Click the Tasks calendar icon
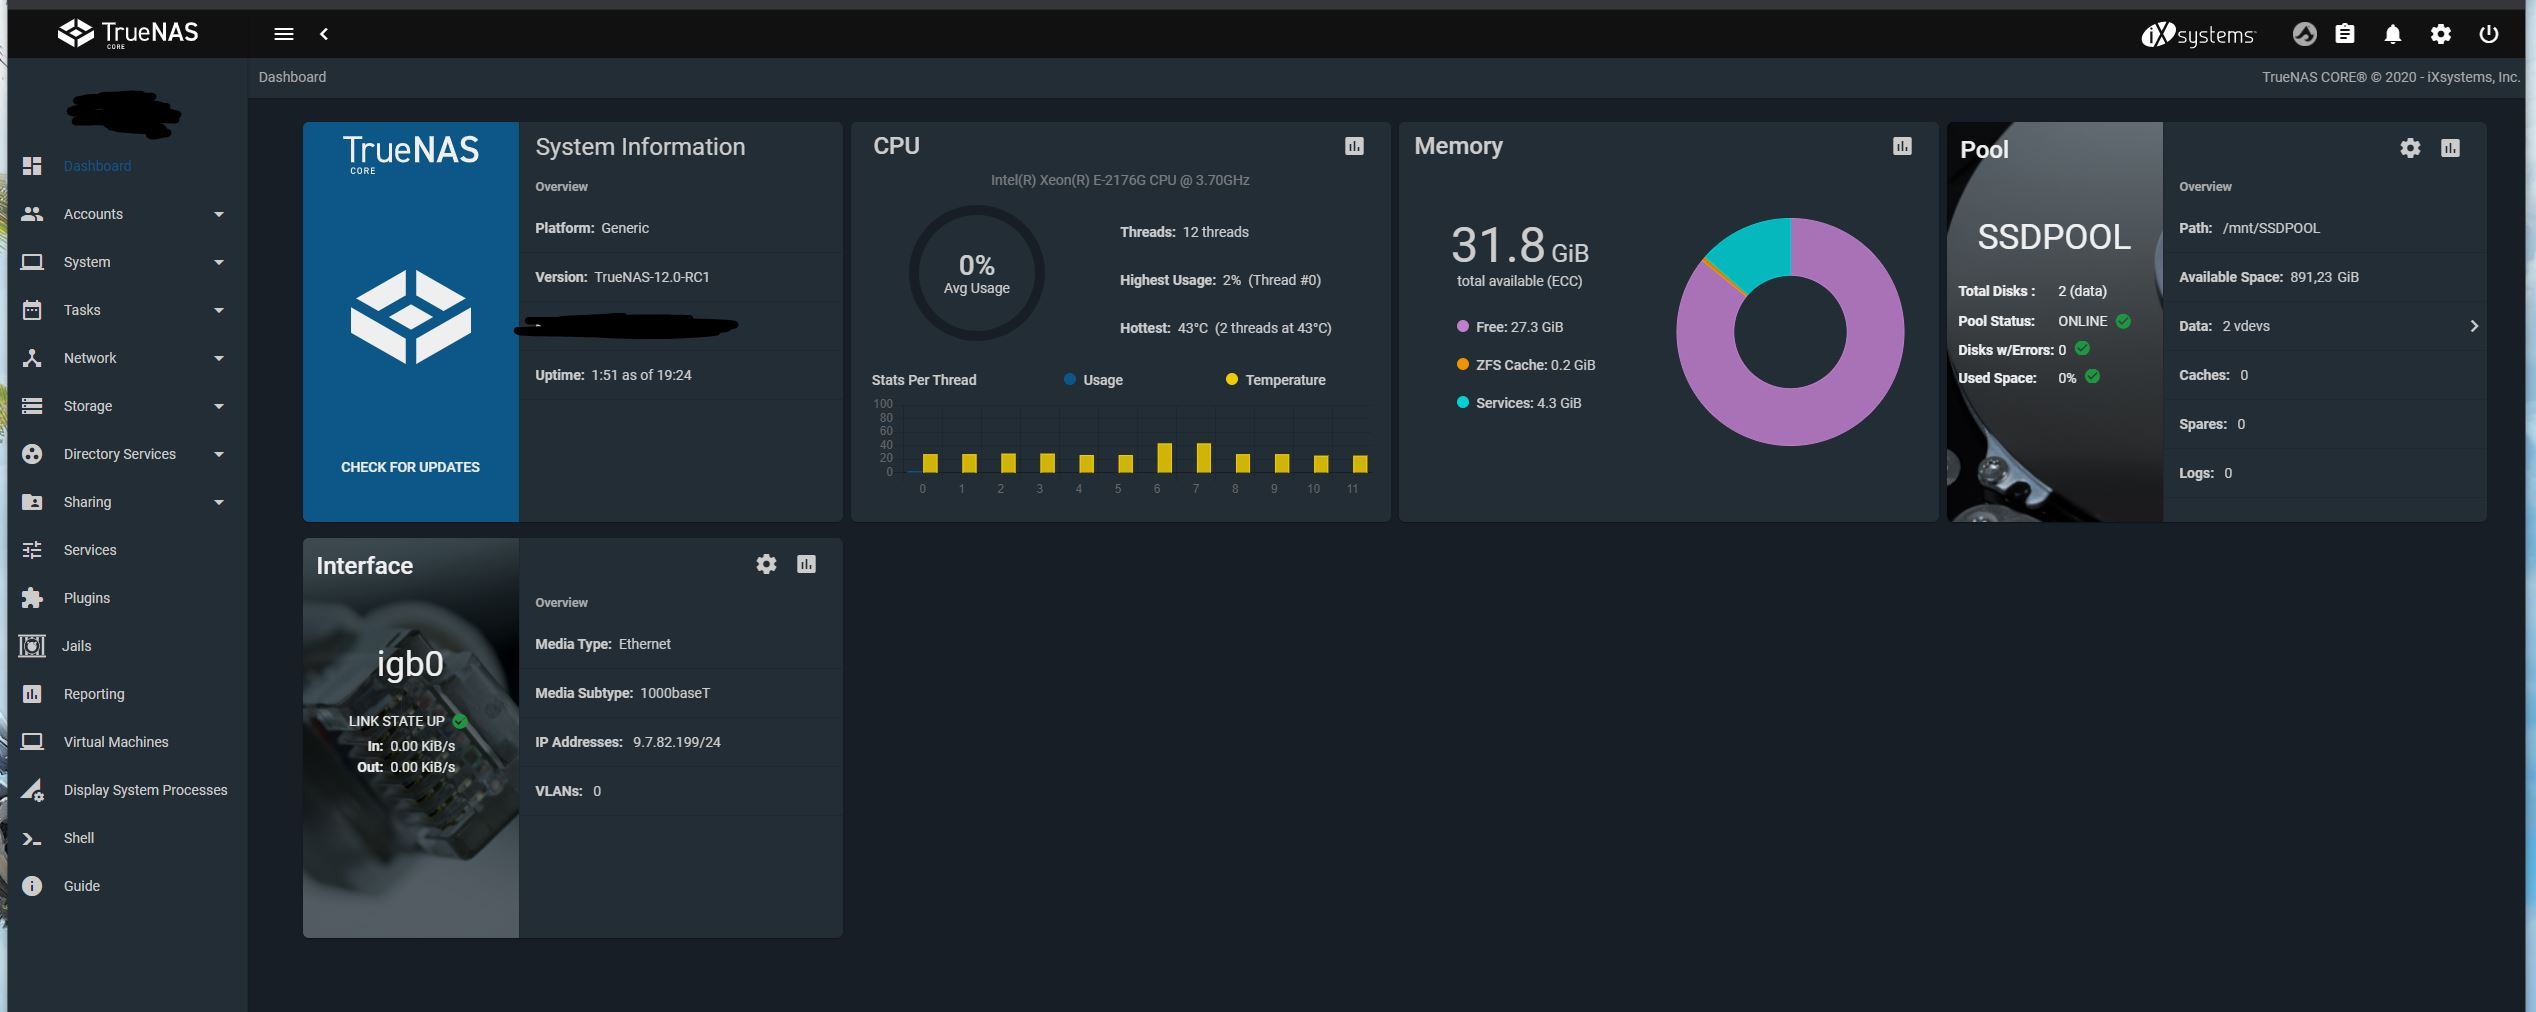This screenshot has height=1012, width=2536. point(32,310)
